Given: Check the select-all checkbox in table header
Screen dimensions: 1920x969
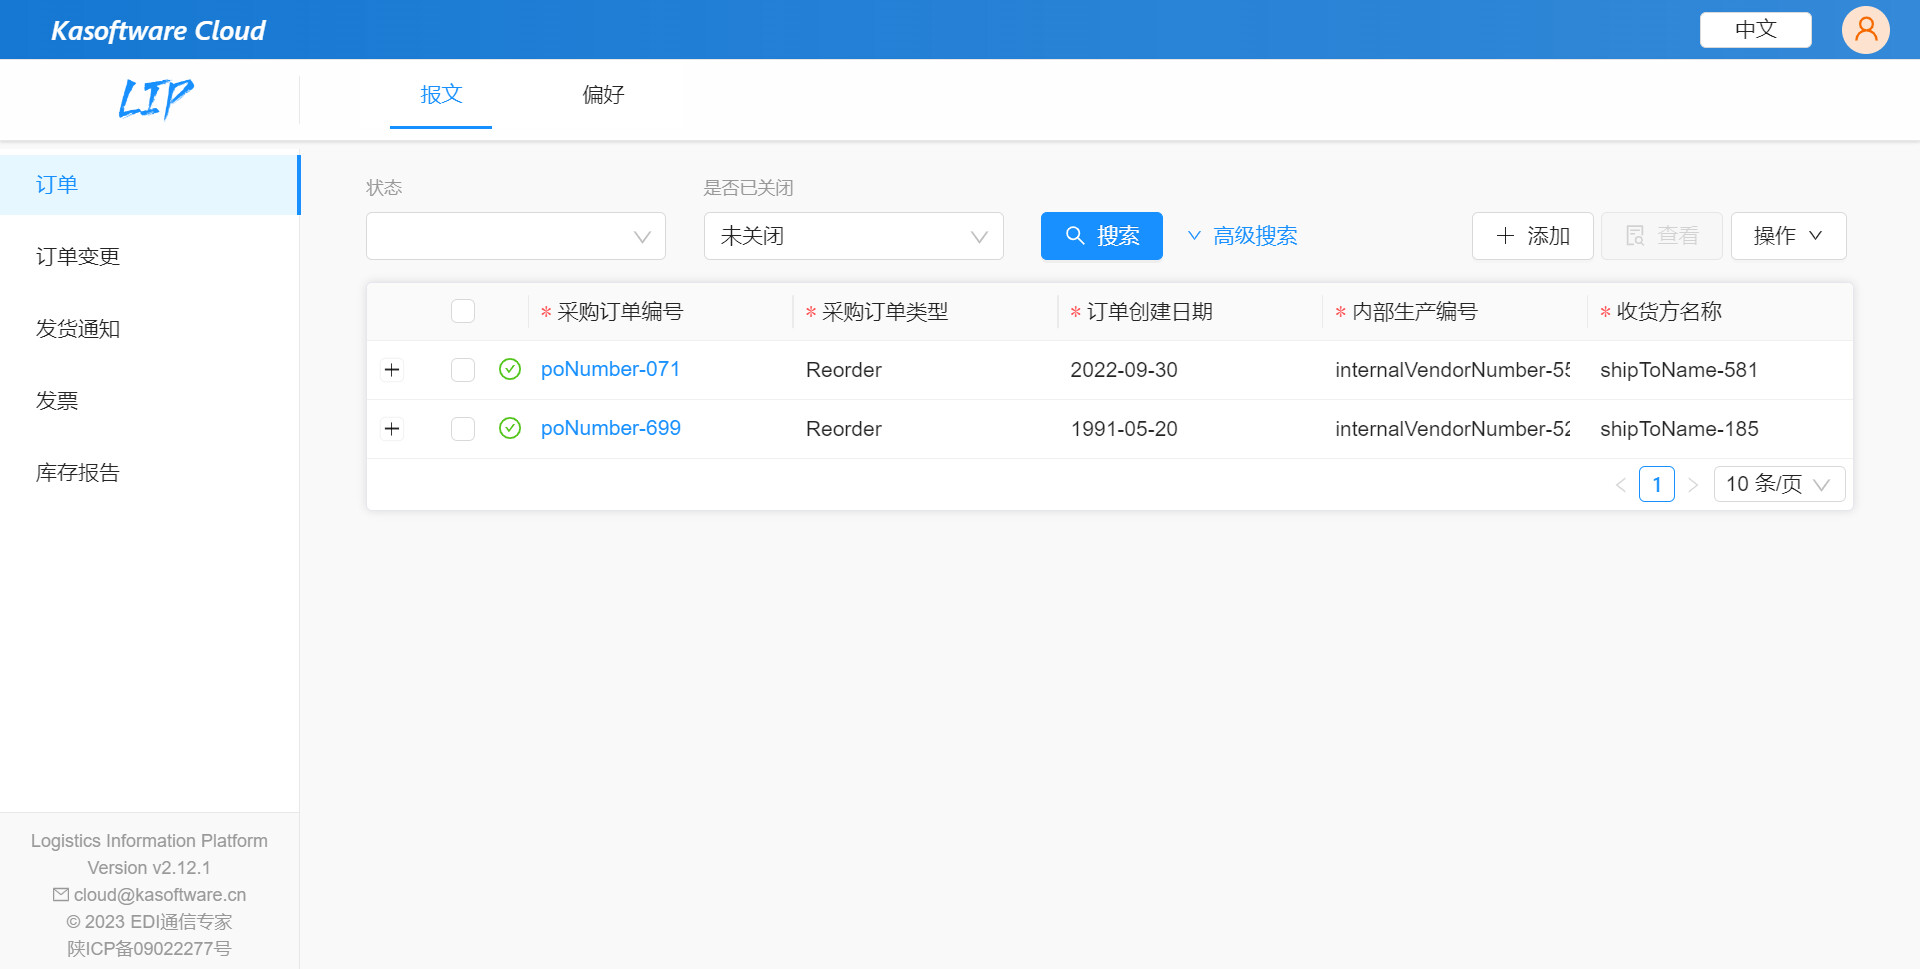Looking at the screenshot, I should coord(462,311).
